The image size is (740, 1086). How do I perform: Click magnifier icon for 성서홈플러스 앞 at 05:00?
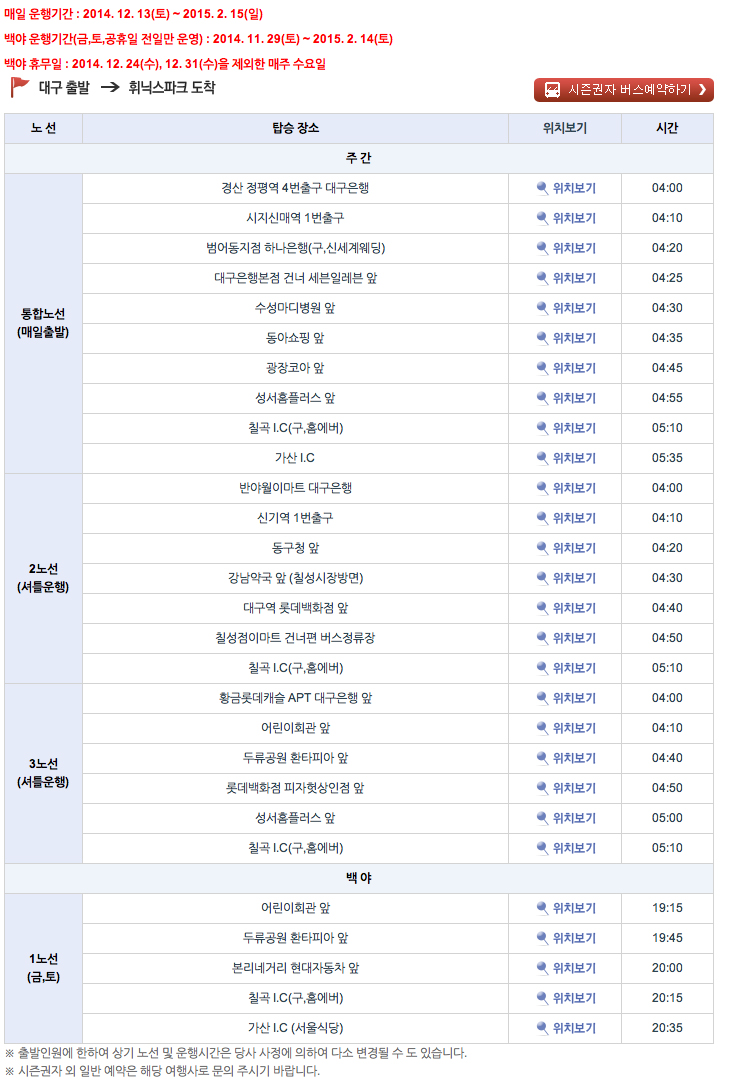pos(543,818)
